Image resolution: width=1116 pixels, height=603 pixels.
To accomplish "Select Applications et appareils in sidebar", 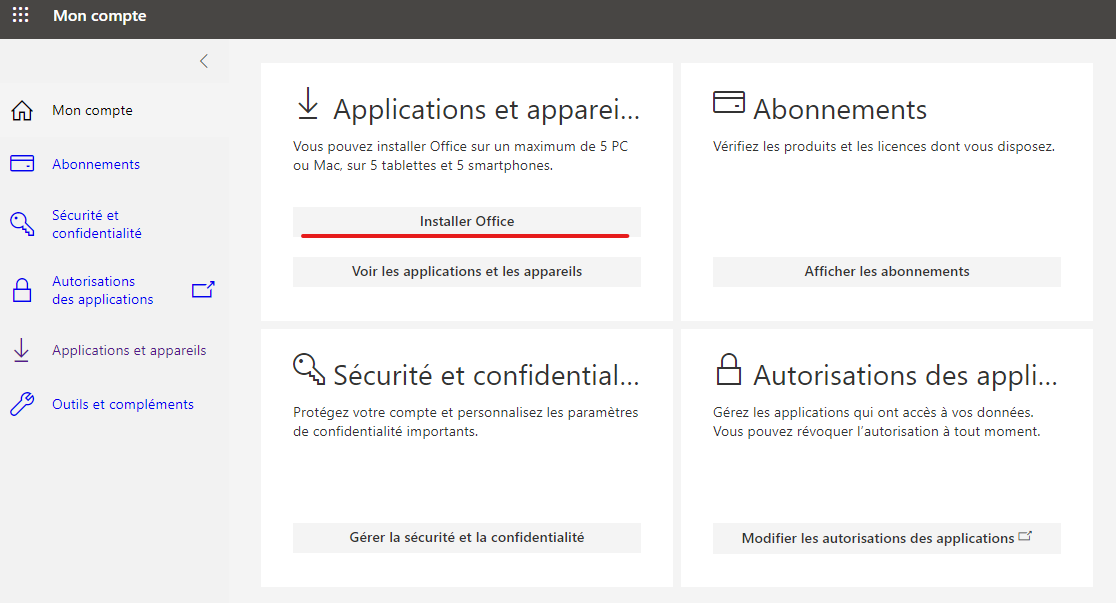I will point(129,350).
